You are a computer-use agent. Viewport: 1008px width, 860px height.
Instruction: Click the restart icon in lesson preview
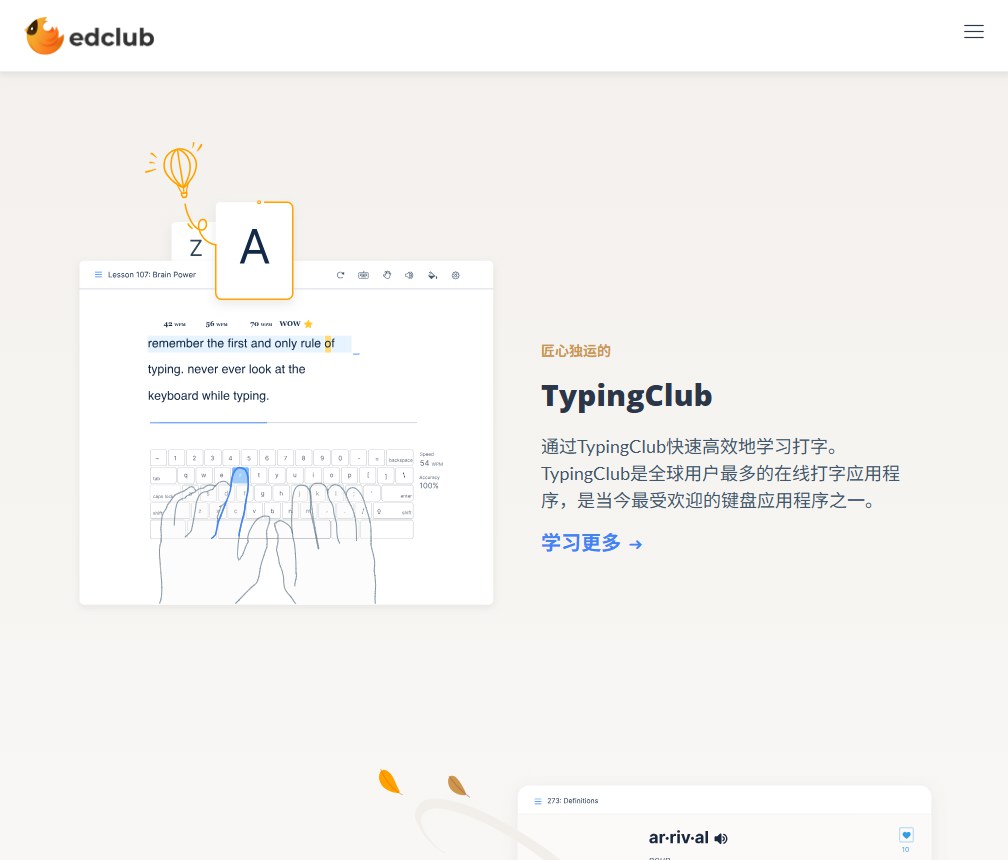point(340,275)
